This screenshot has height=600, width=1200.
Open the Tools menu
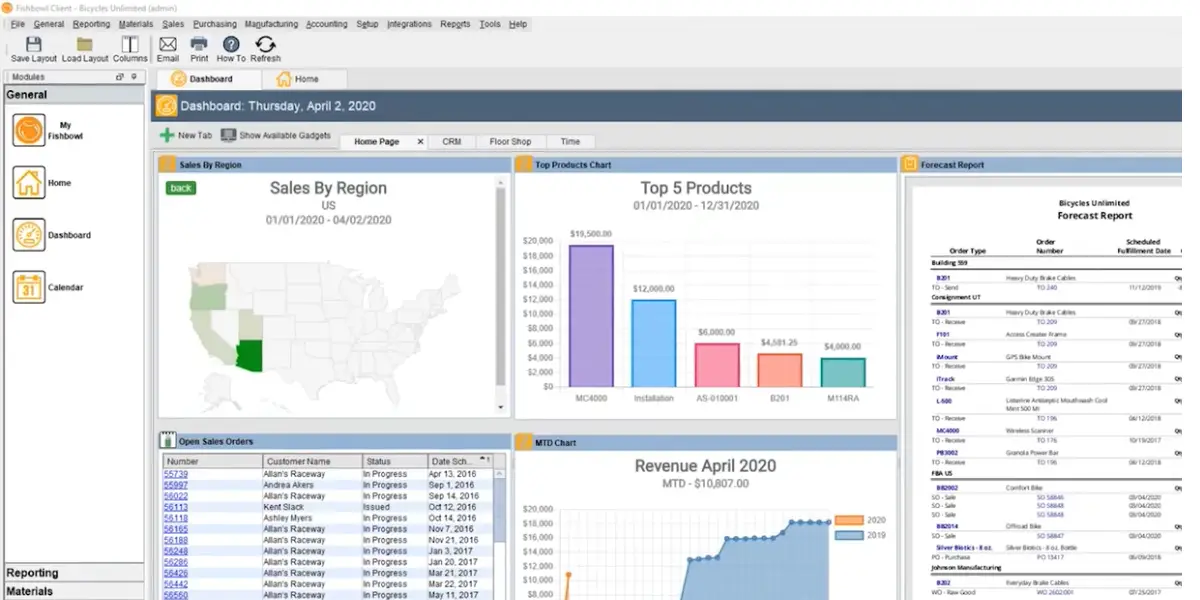(490, 24)
